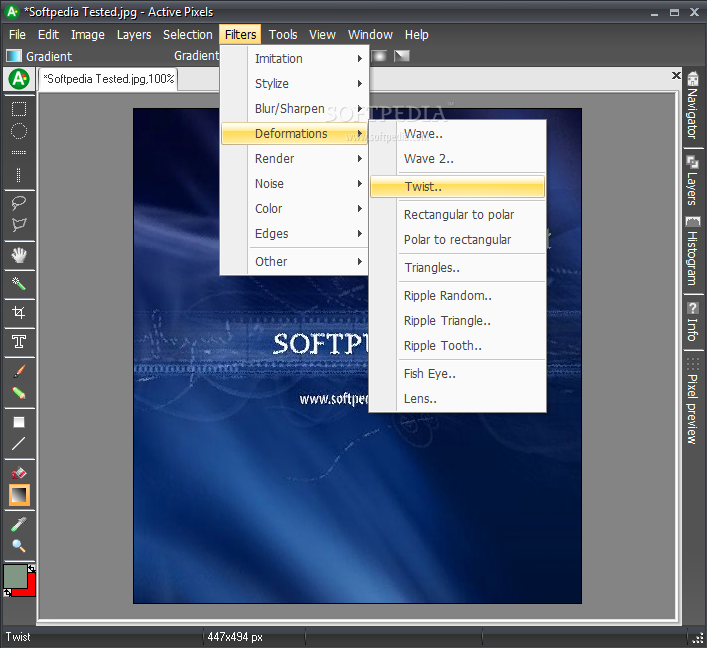The image size is (707, 648).
Task: Select the rectangular selection tool
Action: 18,109
